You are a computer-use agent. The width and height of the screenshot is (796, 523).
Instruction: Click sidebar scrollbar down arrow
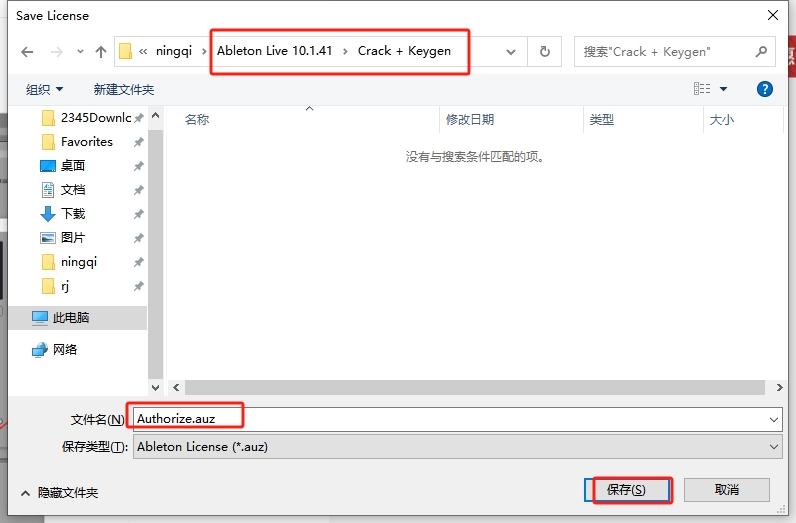pos(156,387)
